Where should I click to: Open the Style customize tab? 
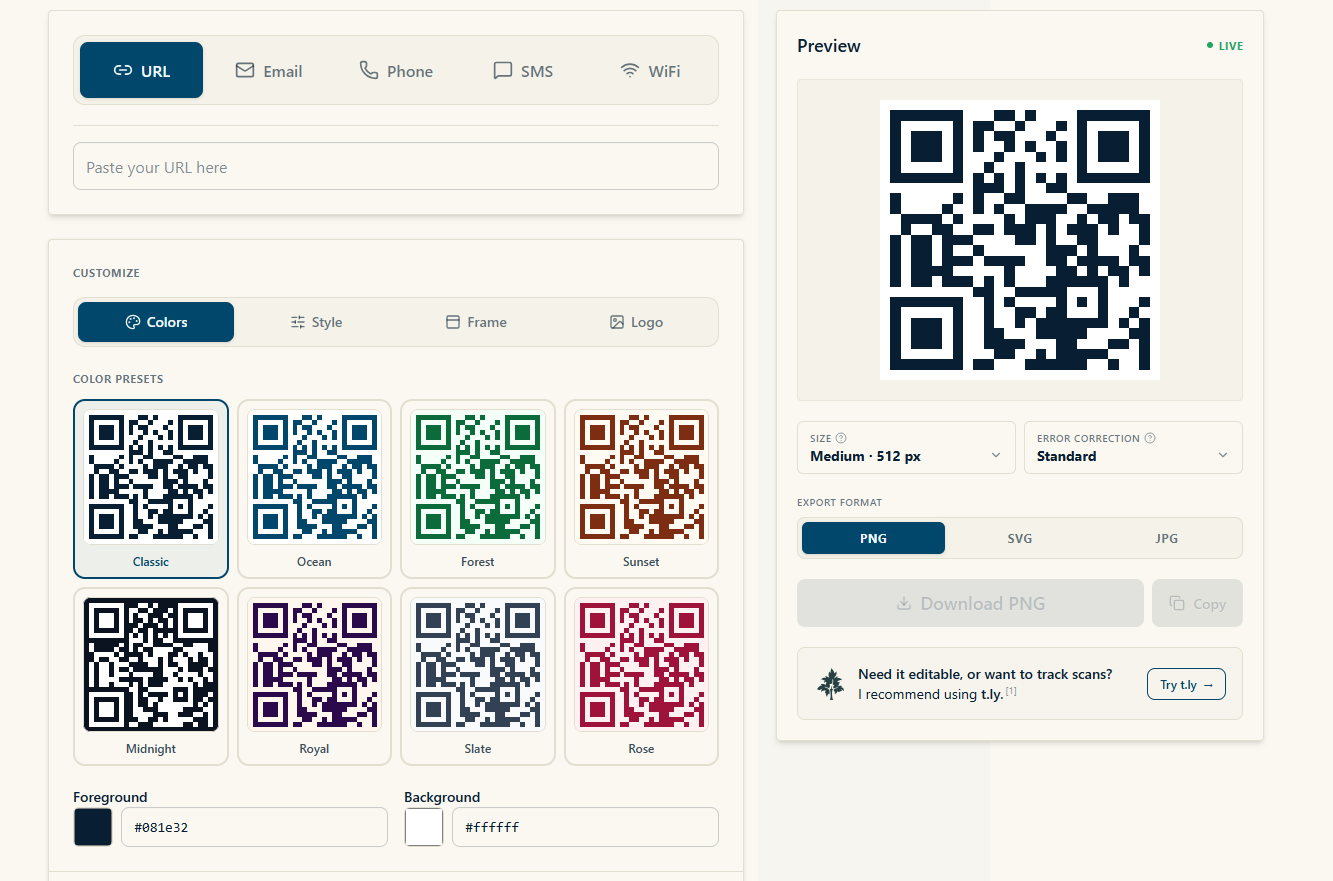pyautogui.click(x=316, y=322)
